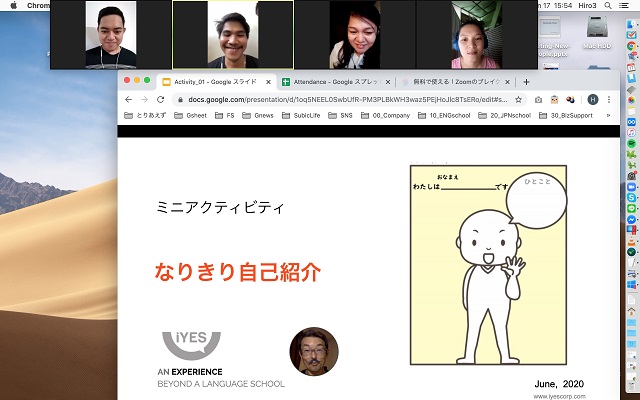Click the June, 2020 date text
The width and height of the screenshot is (640, 400).
pos(559,384)
